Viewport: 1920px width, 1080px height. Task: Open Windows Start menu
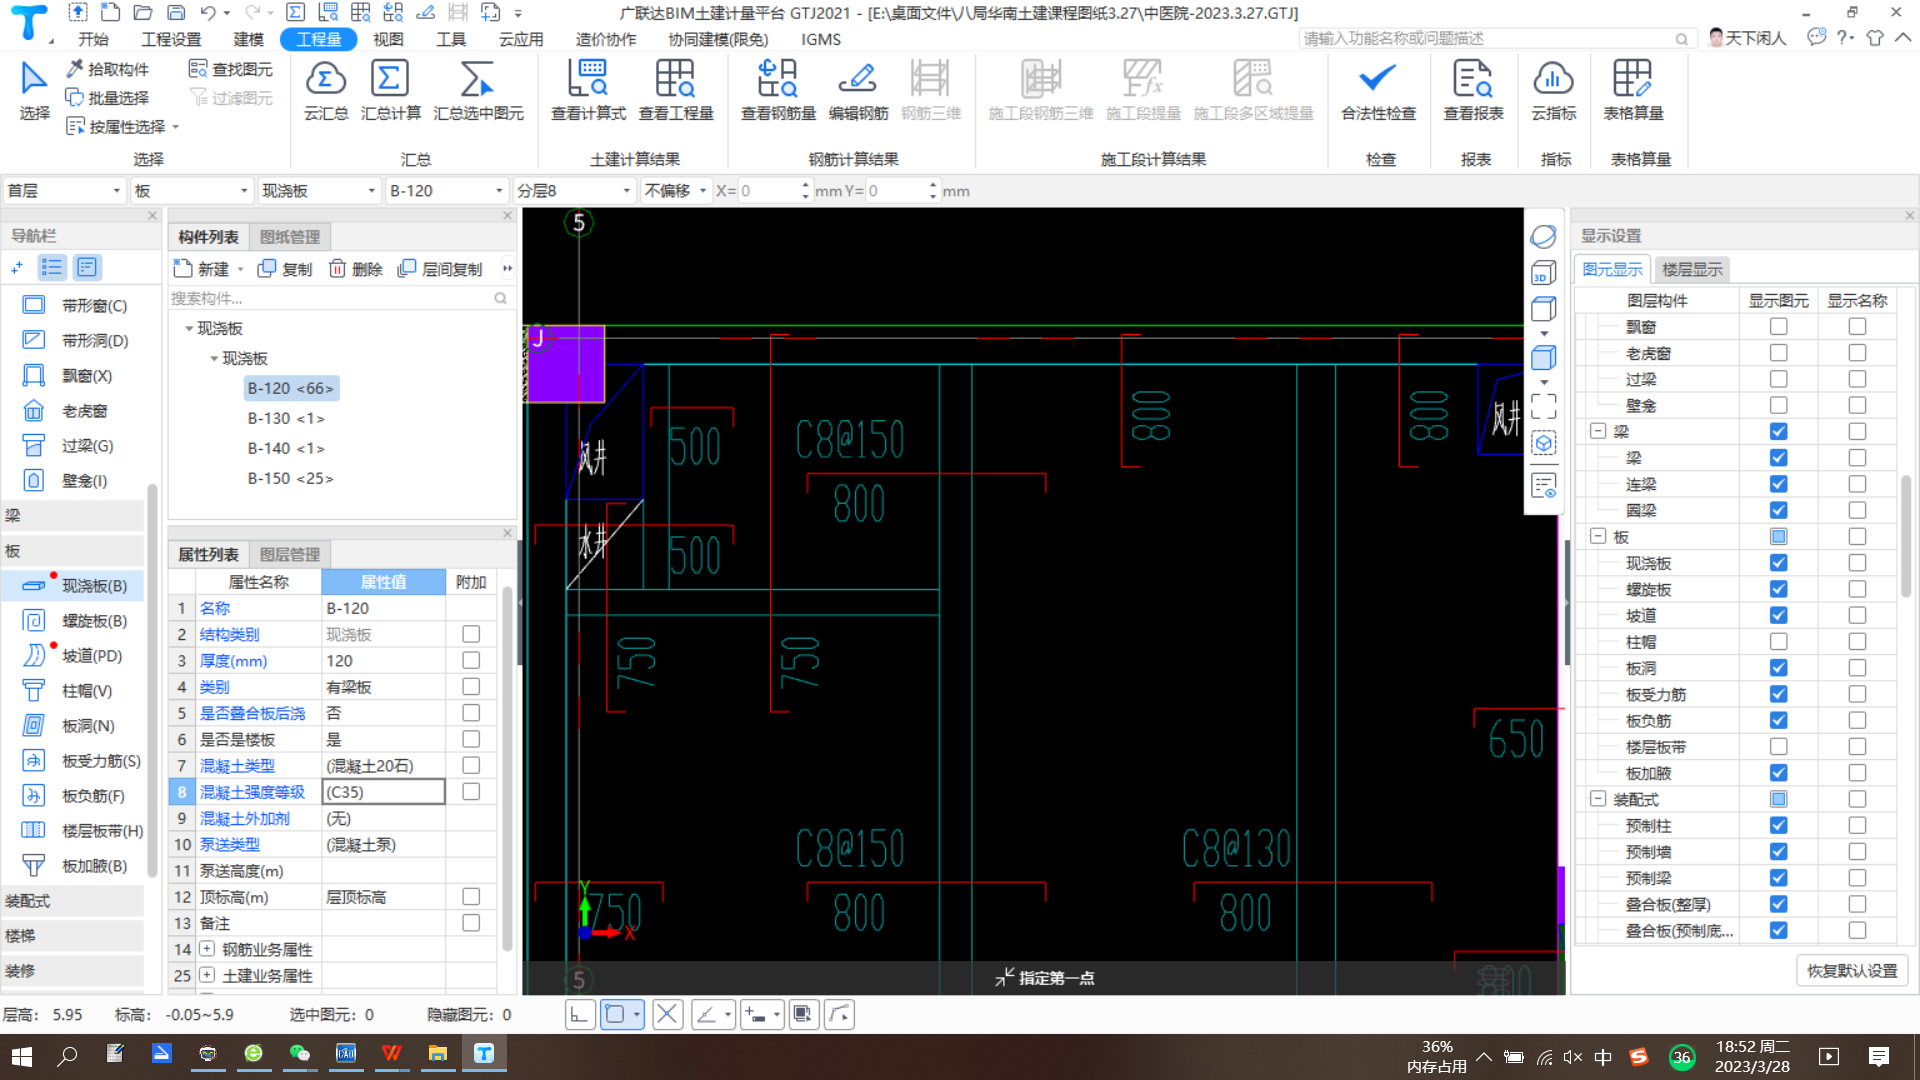(22, 1056)
